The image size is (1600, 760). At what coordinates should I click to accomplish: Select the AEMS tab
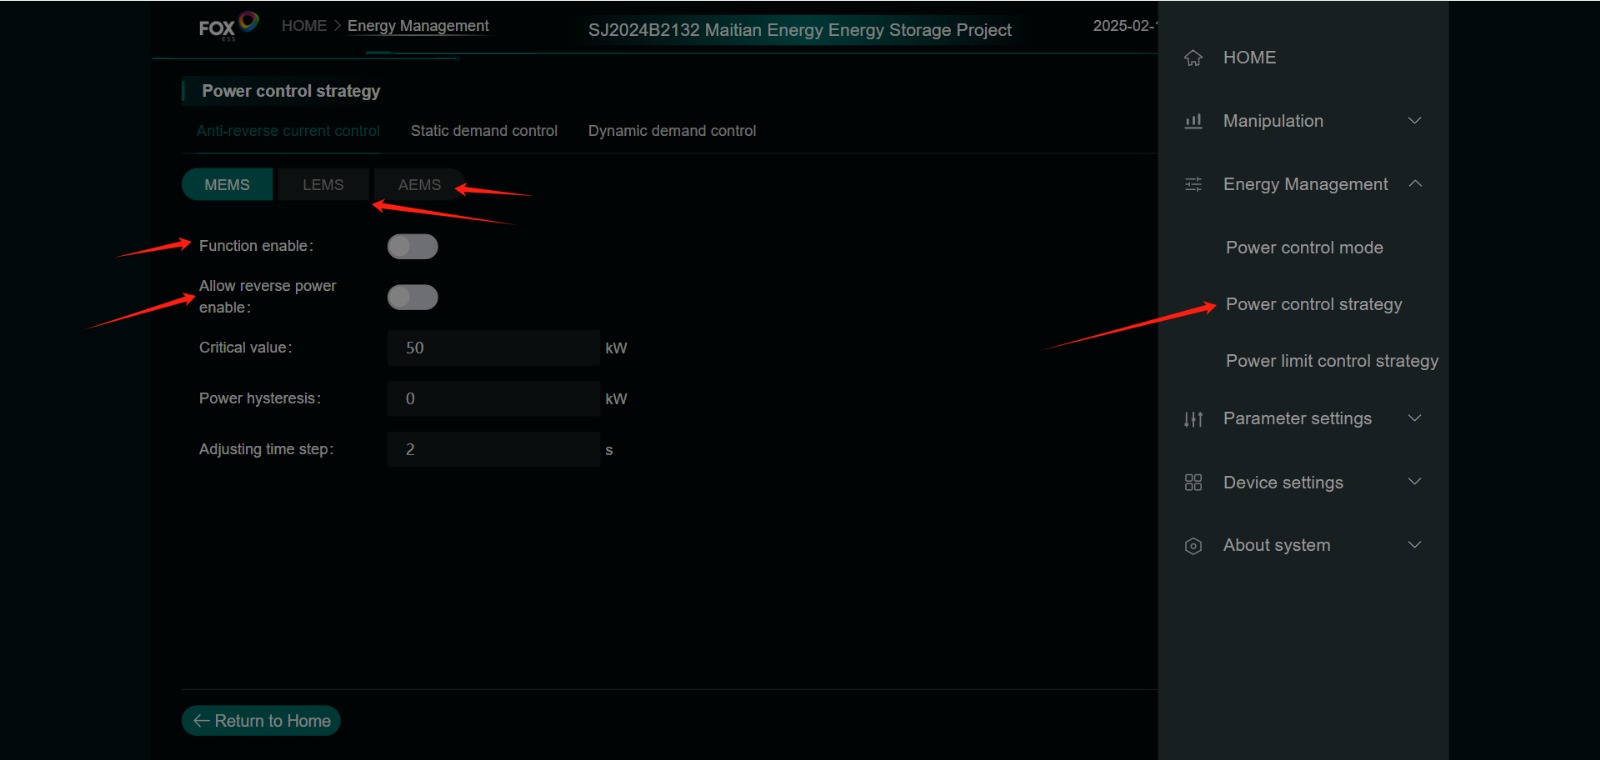click(x=419, y=185)
